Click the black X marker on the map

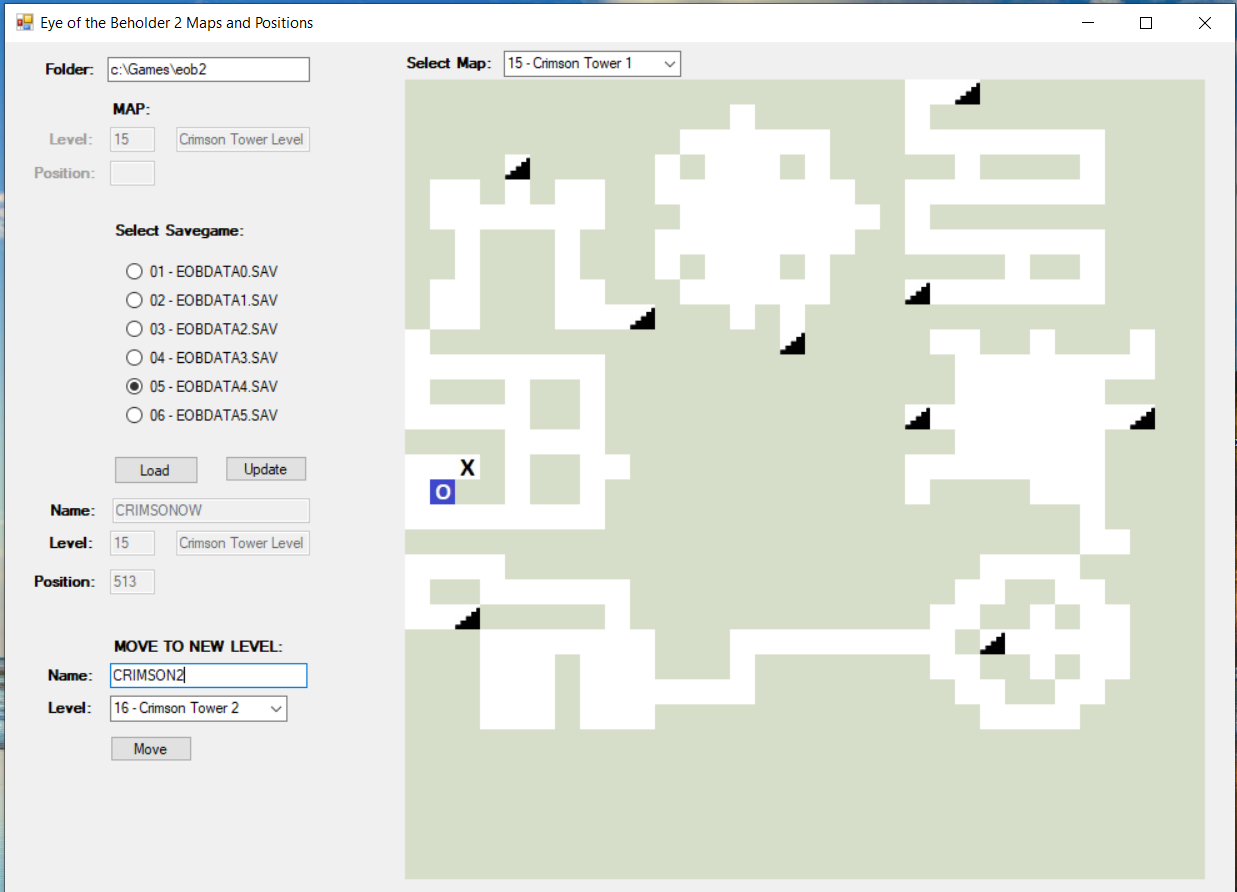467,467
